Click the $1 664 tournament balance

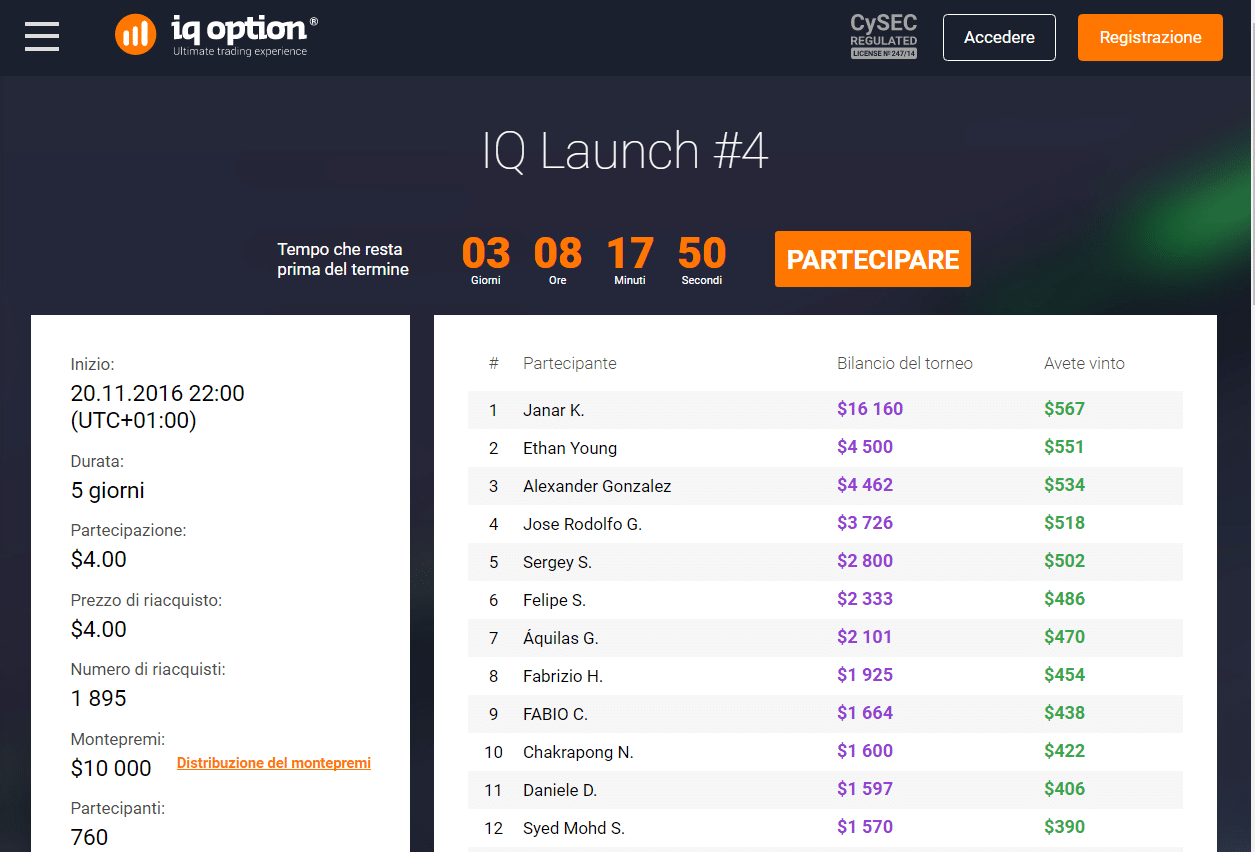[x=865, y=713]
